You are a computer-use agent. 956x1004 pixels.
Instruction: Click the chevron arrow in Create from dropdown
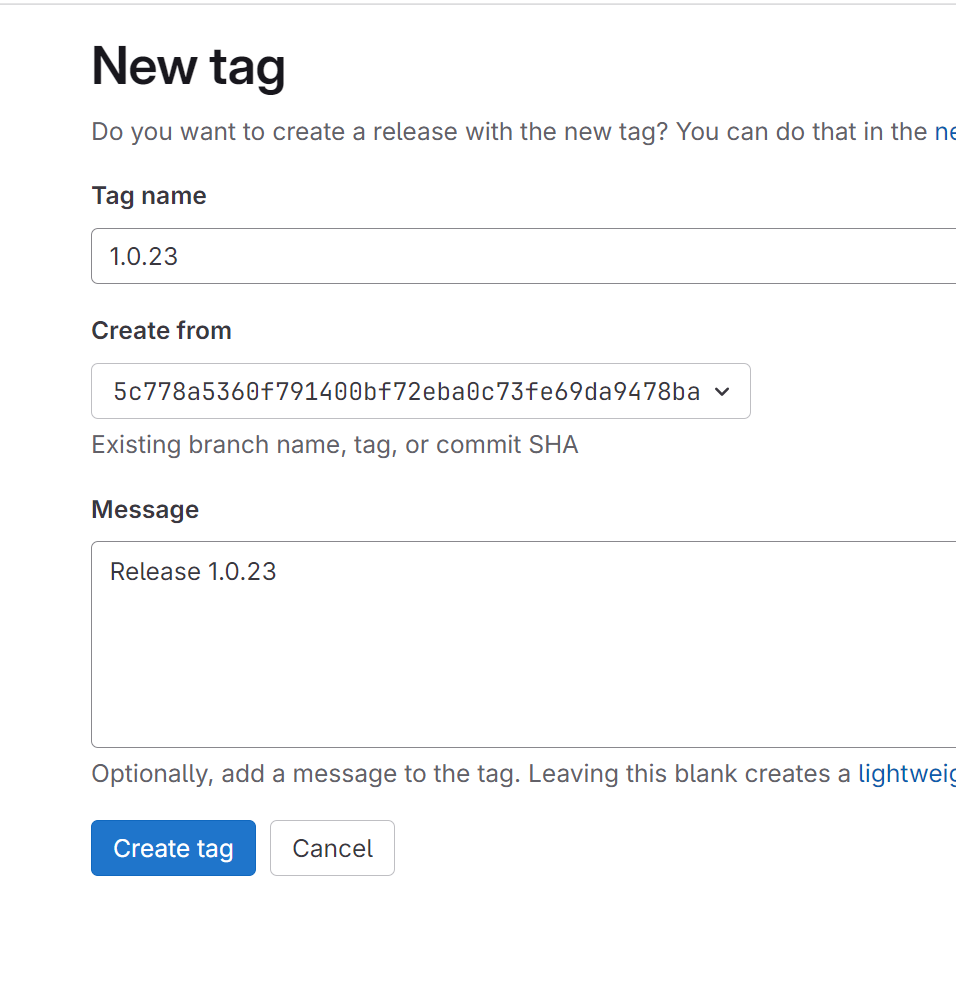(723, 392)
